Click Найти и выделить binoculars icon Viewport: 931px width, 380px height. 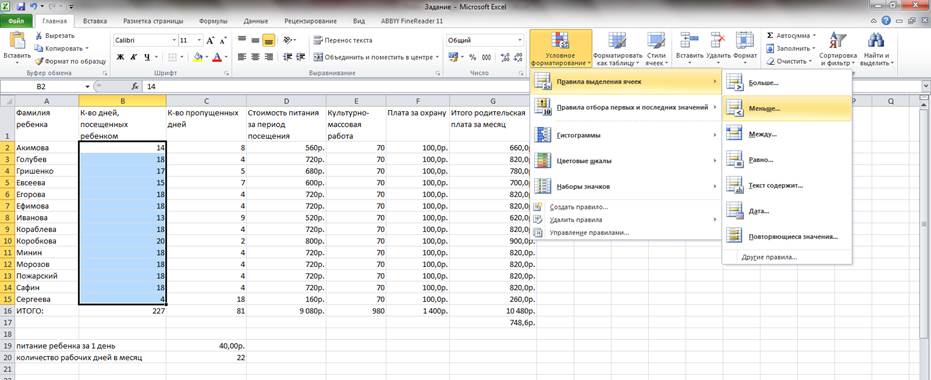876,40
